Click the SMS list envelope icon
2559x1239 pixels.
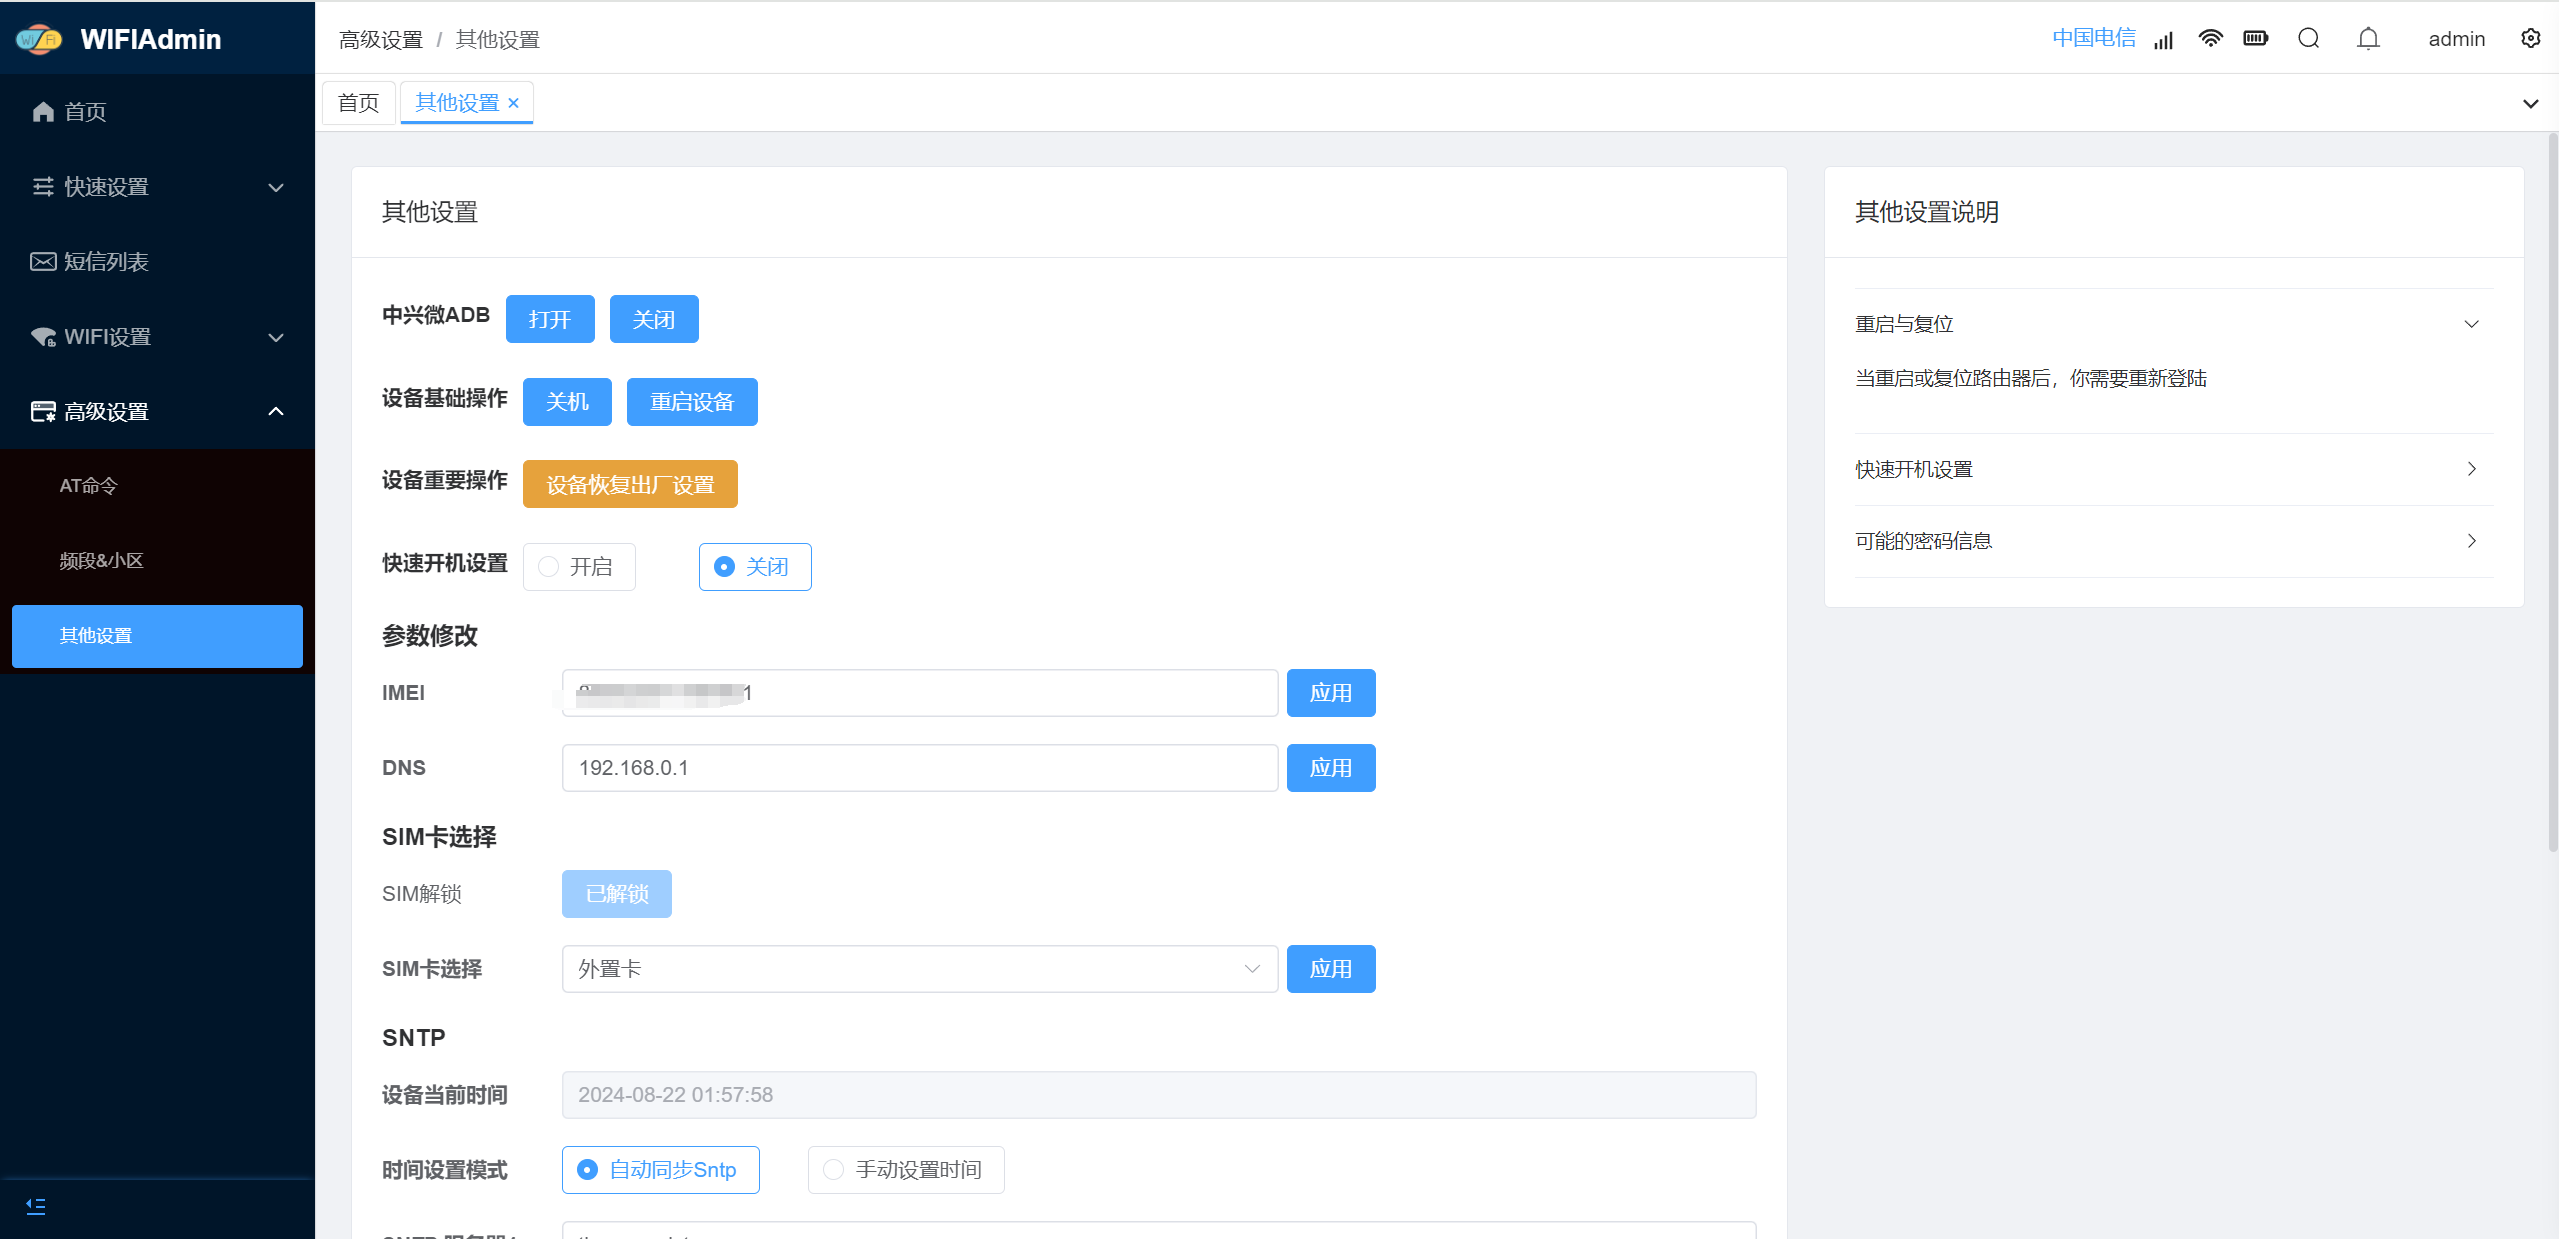pos(43,262)
